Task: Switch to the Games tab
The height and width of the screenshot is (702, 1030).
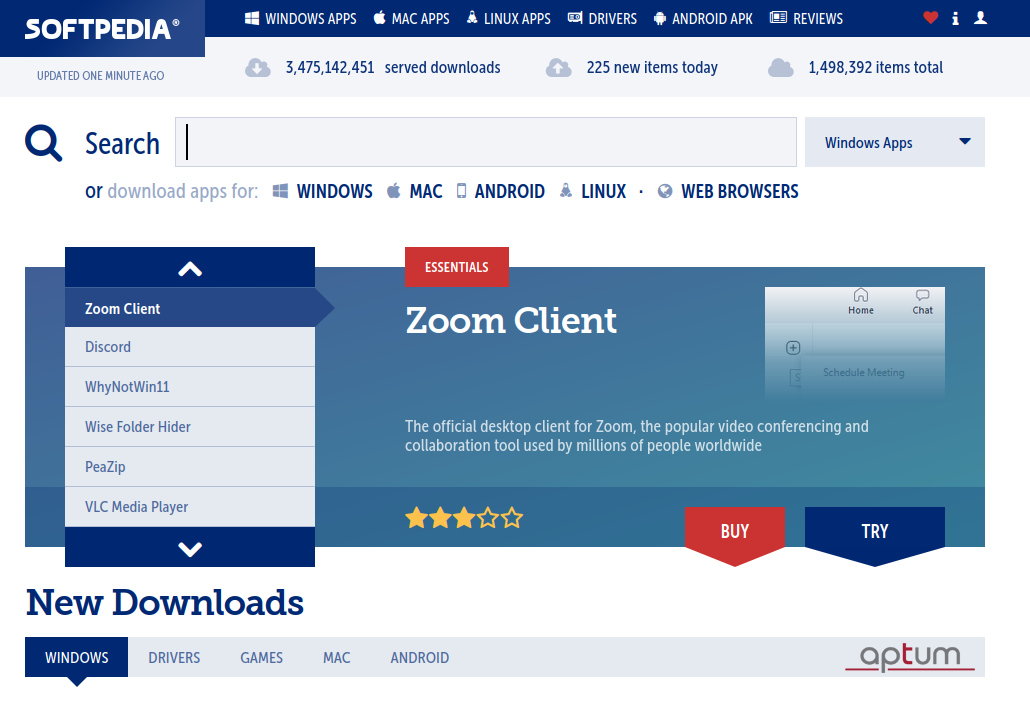Action: [x=261, y=657]
